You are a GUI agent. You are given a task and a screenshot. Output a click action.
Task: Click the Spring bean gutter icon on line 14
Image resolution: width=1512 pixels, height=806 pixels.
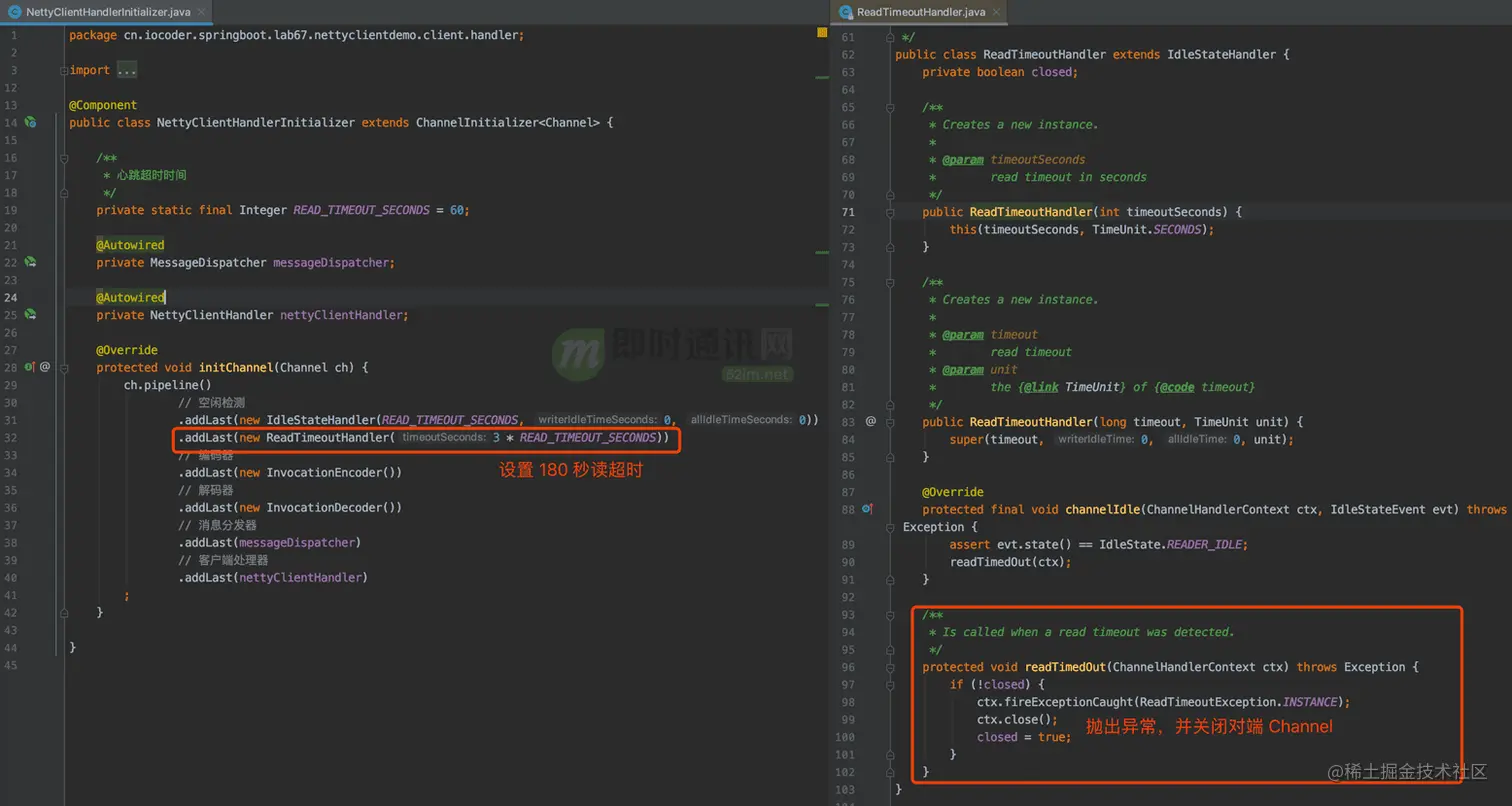30,122
